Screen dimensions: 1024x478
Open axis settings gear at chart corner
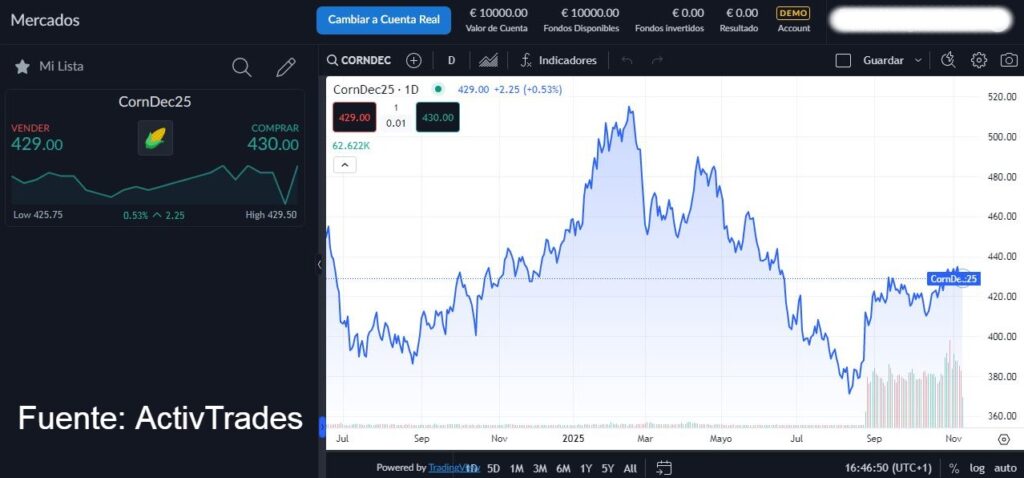(1004, 439)
